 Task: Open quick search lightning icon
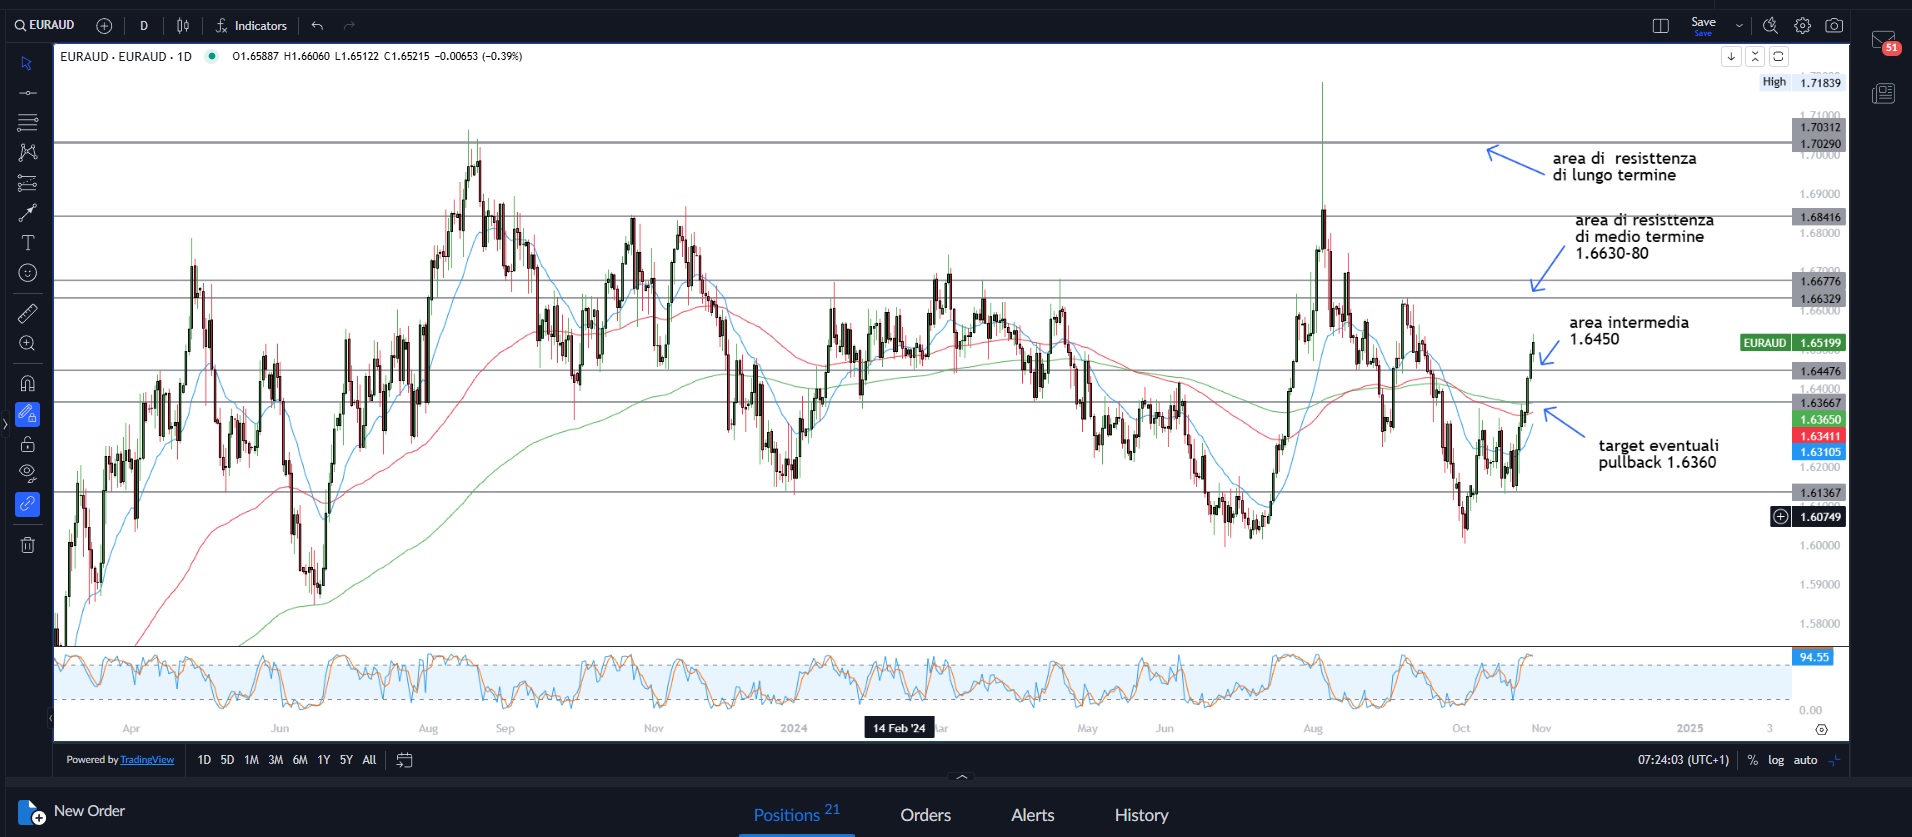click(1770, 26)
